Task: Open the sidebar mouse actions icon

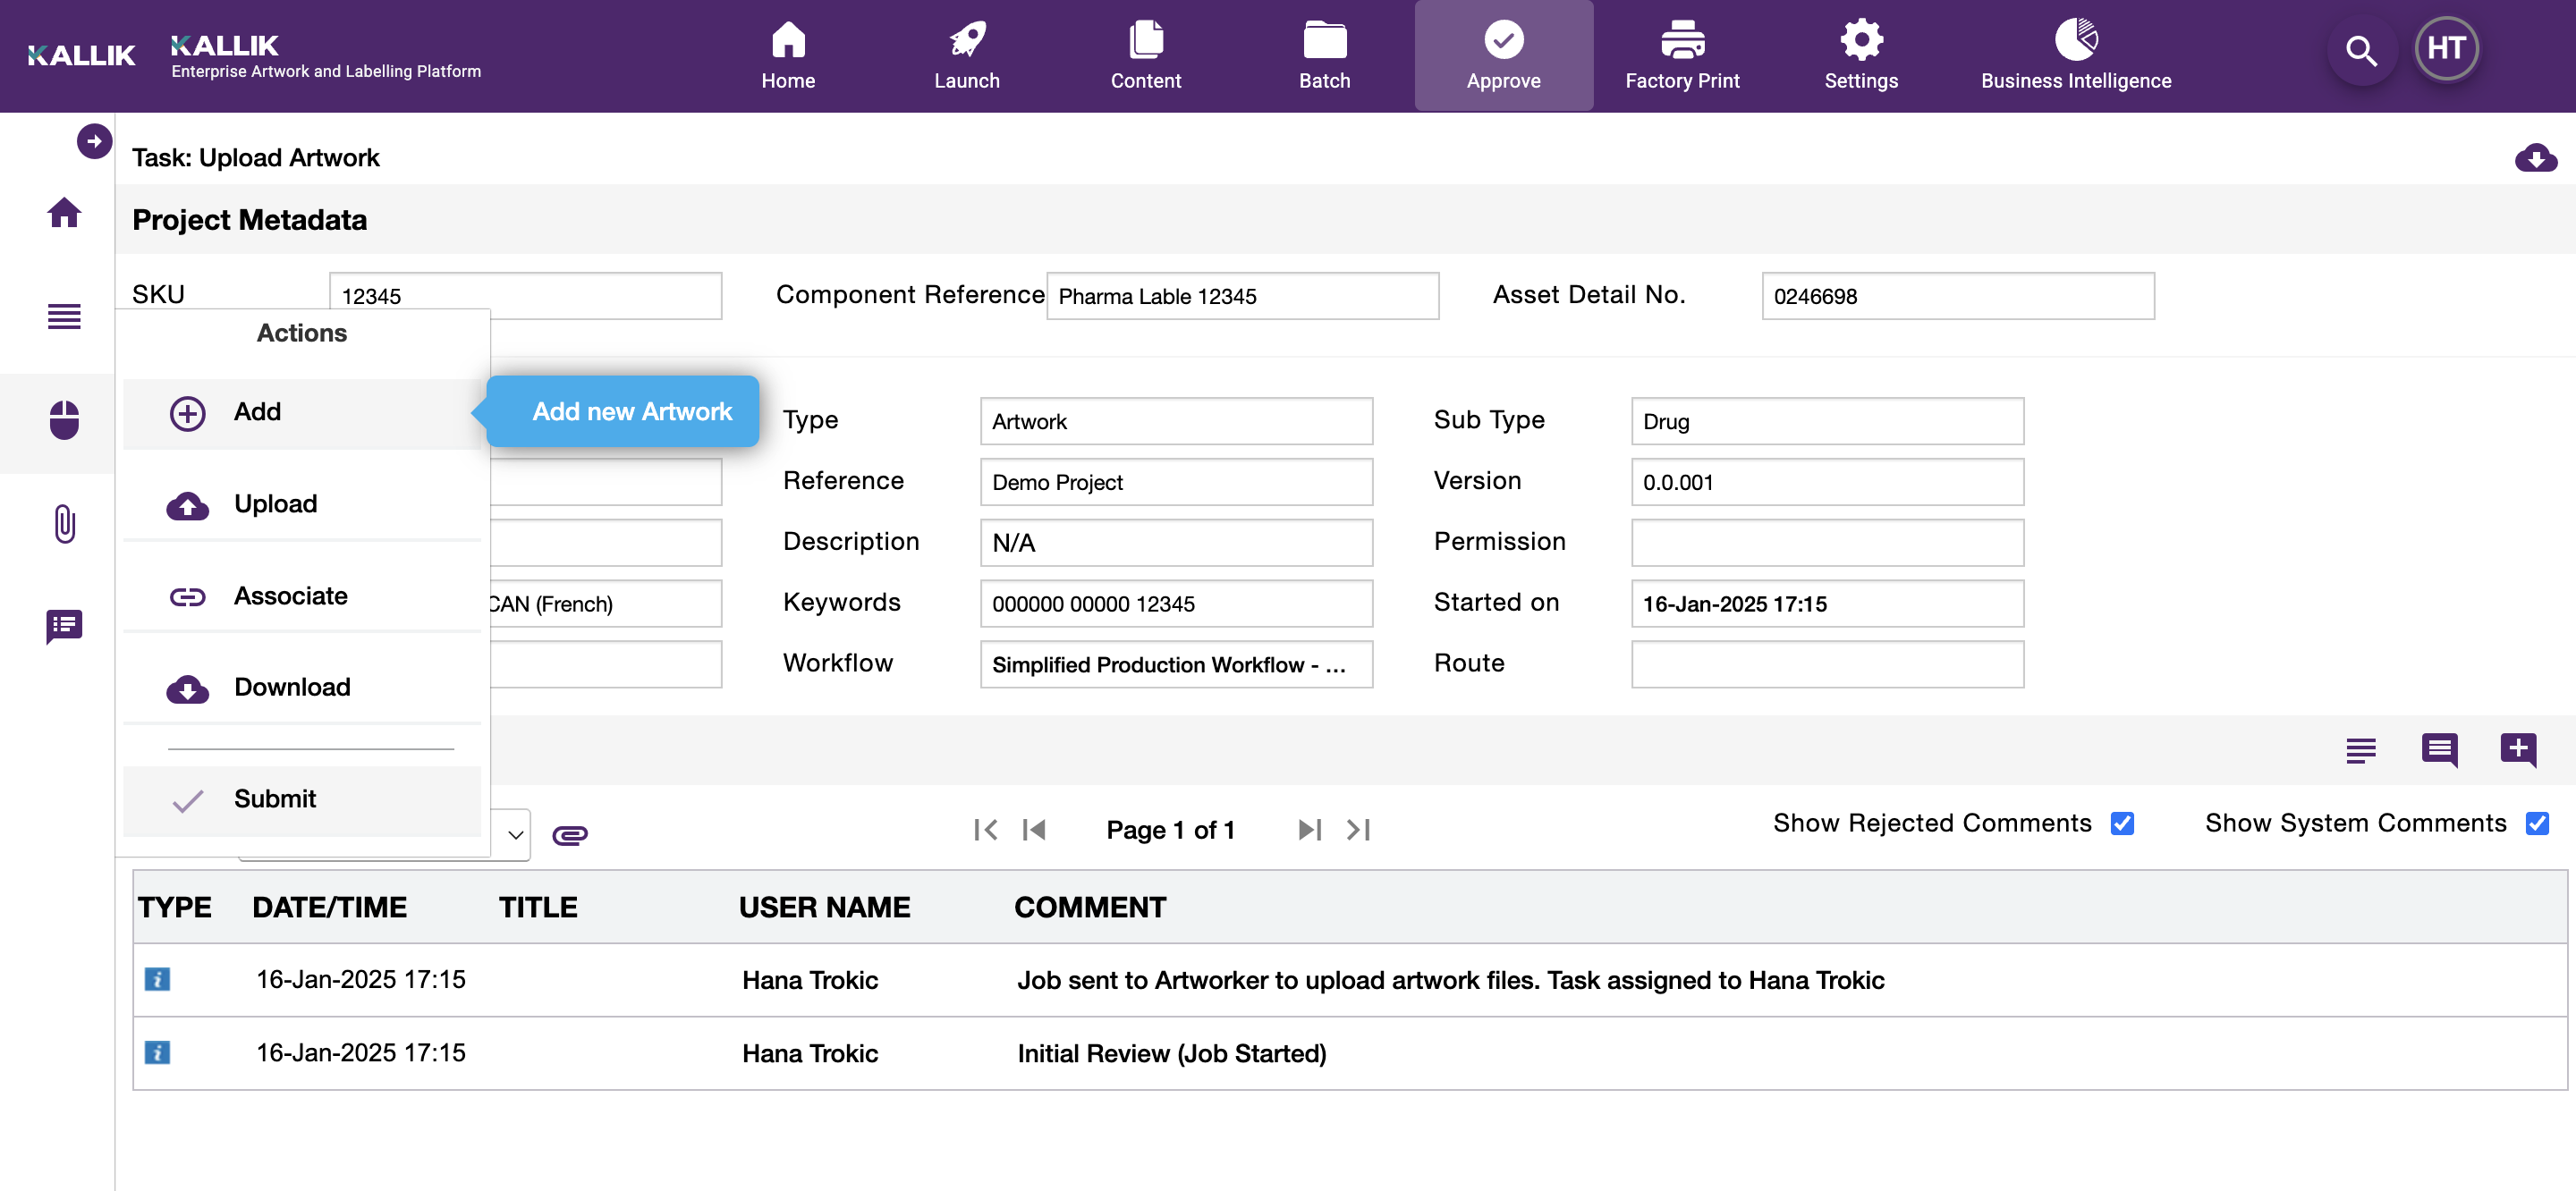Action: point(64,420)
